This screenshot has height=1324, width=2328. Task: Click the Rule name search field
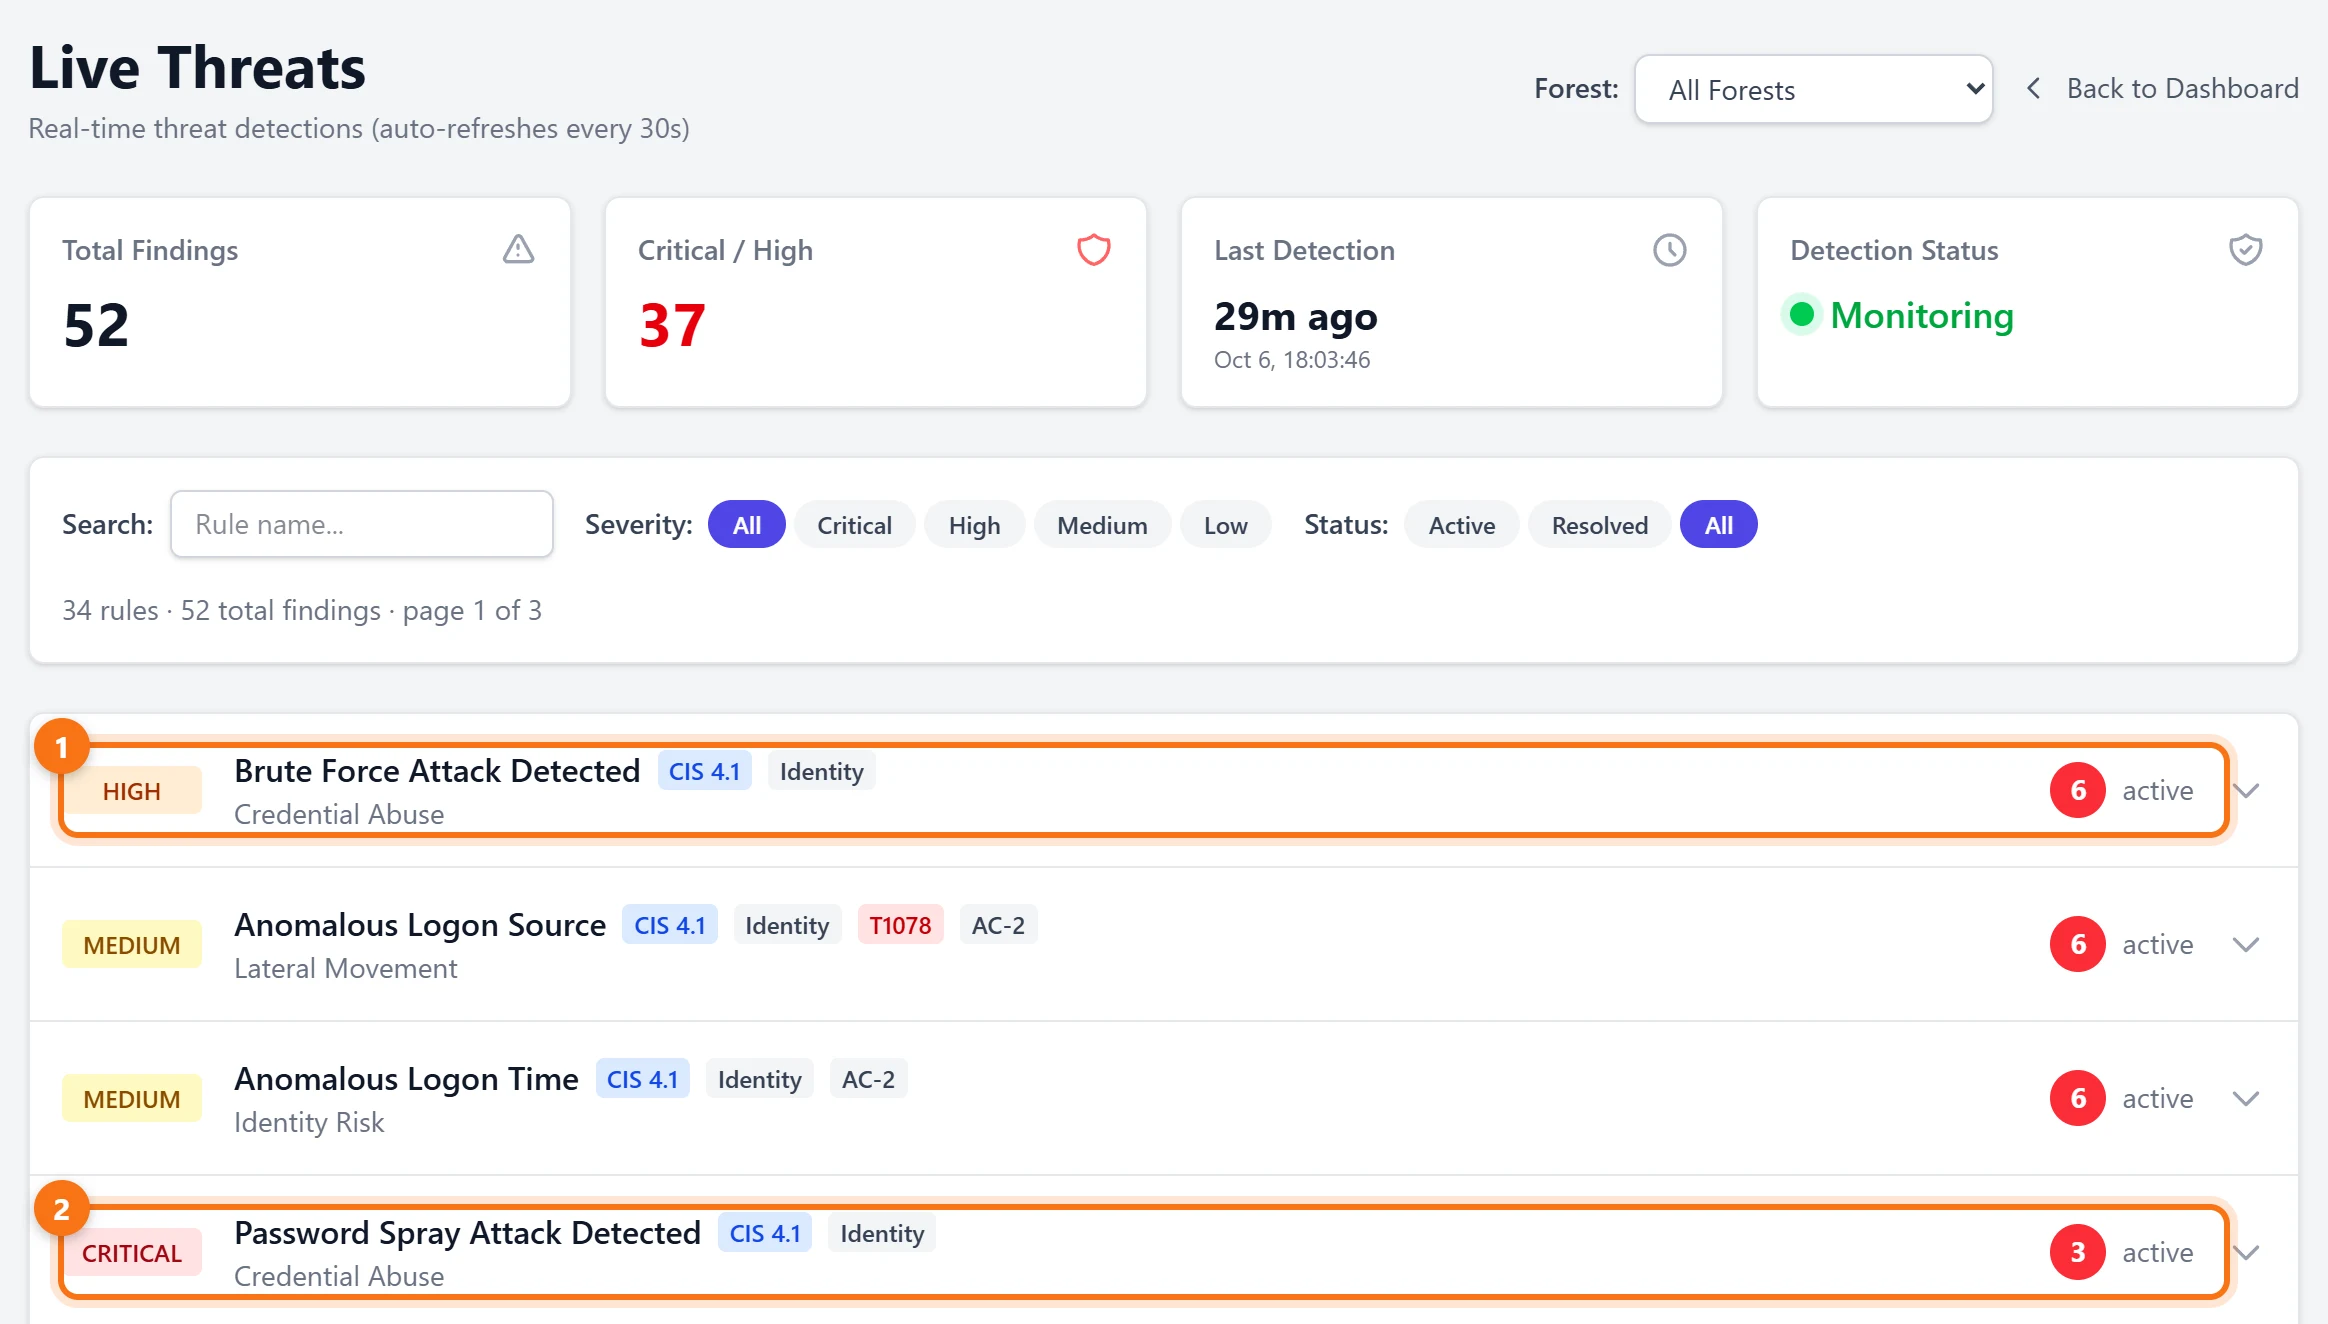coord(362,524)
